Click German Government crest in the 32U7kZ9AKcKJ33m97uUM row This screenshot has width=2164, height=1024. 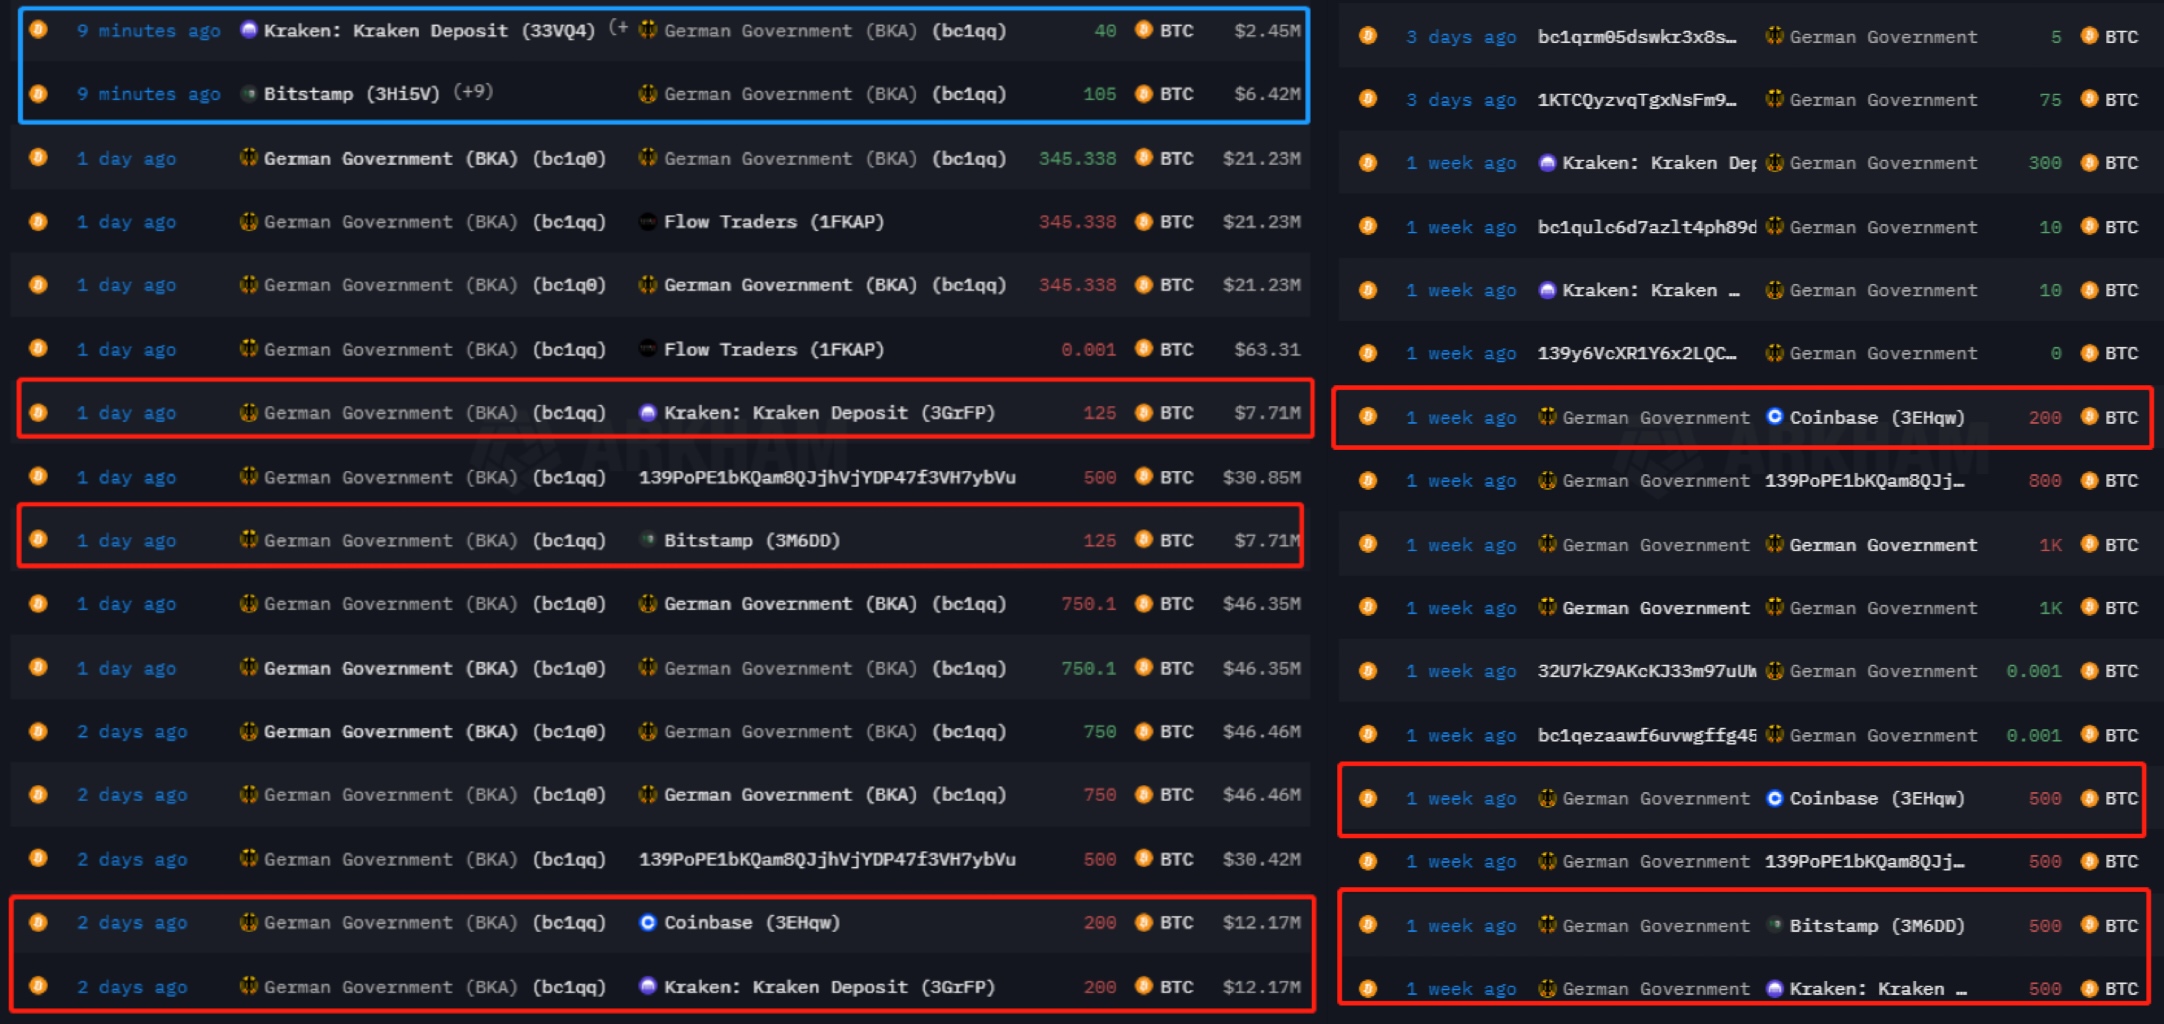(1775, 671)
